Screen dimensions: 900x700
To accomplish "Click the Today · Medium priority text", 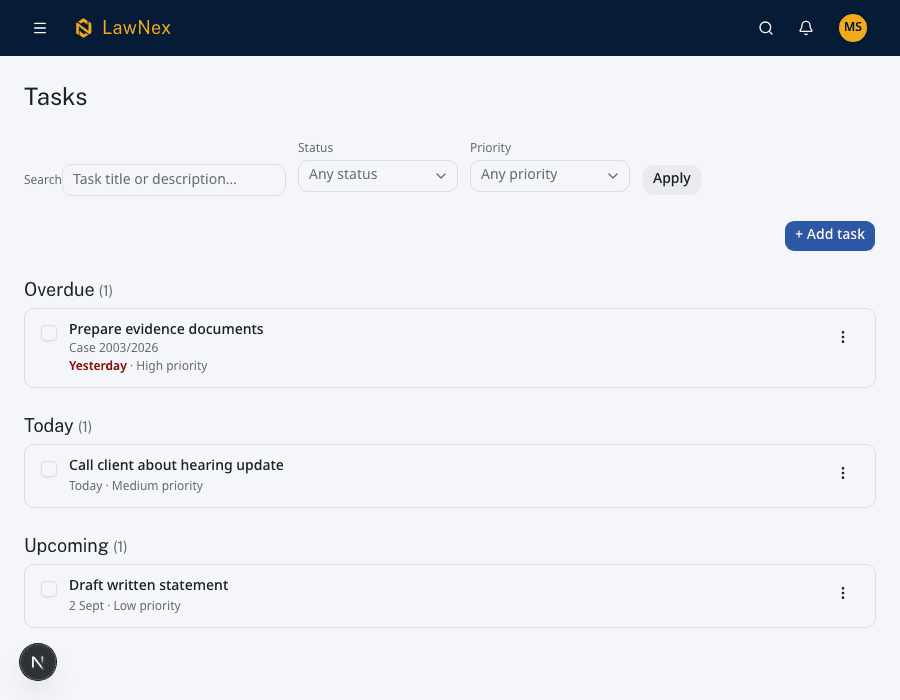I will (136, 486).
